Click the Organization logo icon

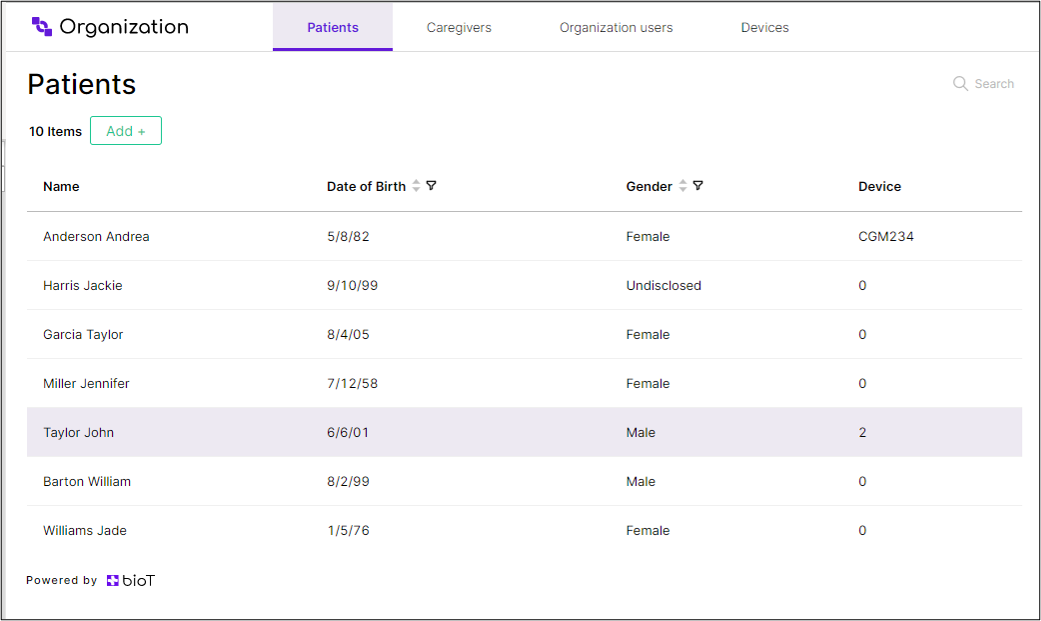coord(42,27)
